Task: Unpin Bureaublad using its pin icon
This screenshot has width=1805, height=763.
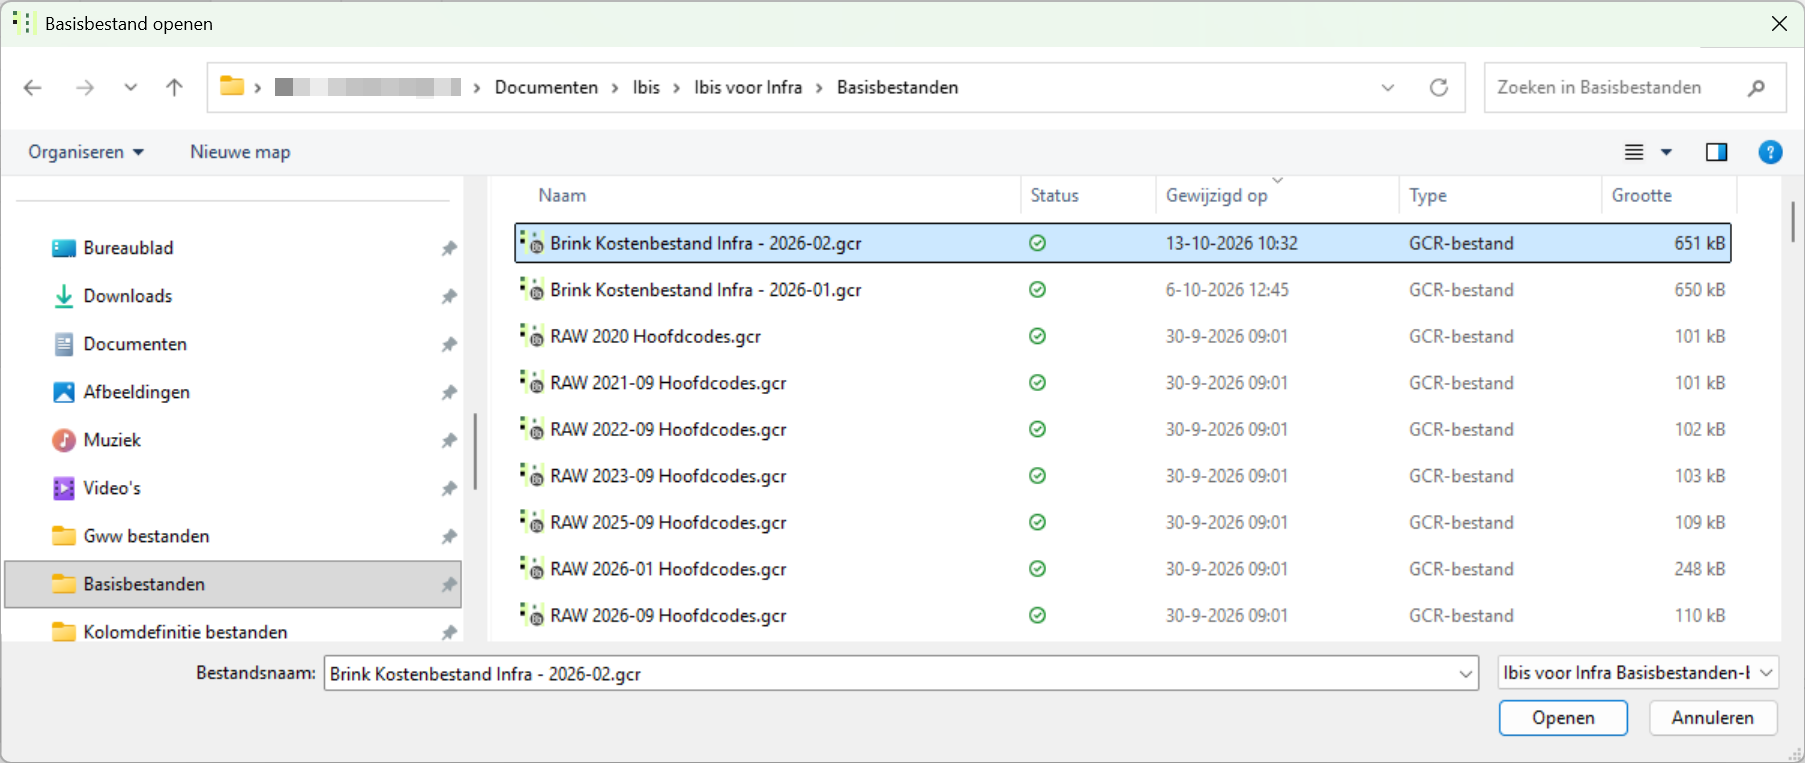Action: click(449, 248)
